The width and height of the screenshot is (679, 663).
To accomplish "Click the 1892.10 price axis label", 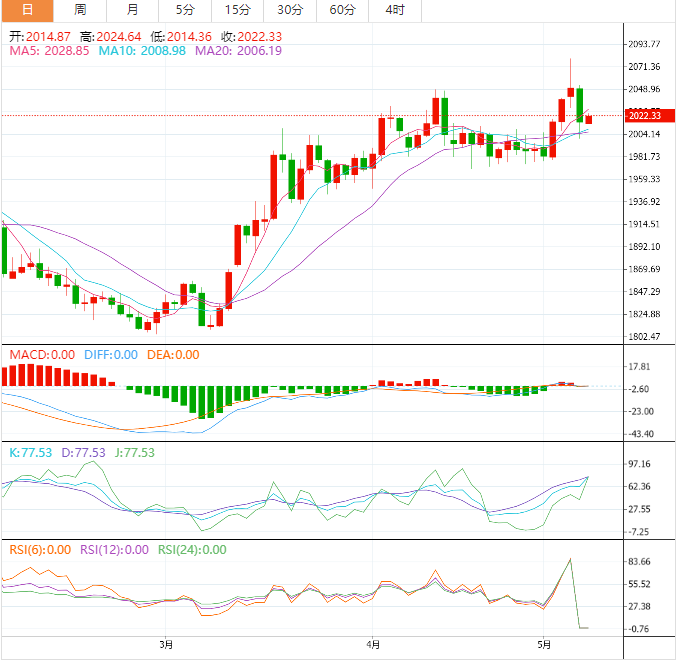I will pyautogui.click(x=644, y=247).
